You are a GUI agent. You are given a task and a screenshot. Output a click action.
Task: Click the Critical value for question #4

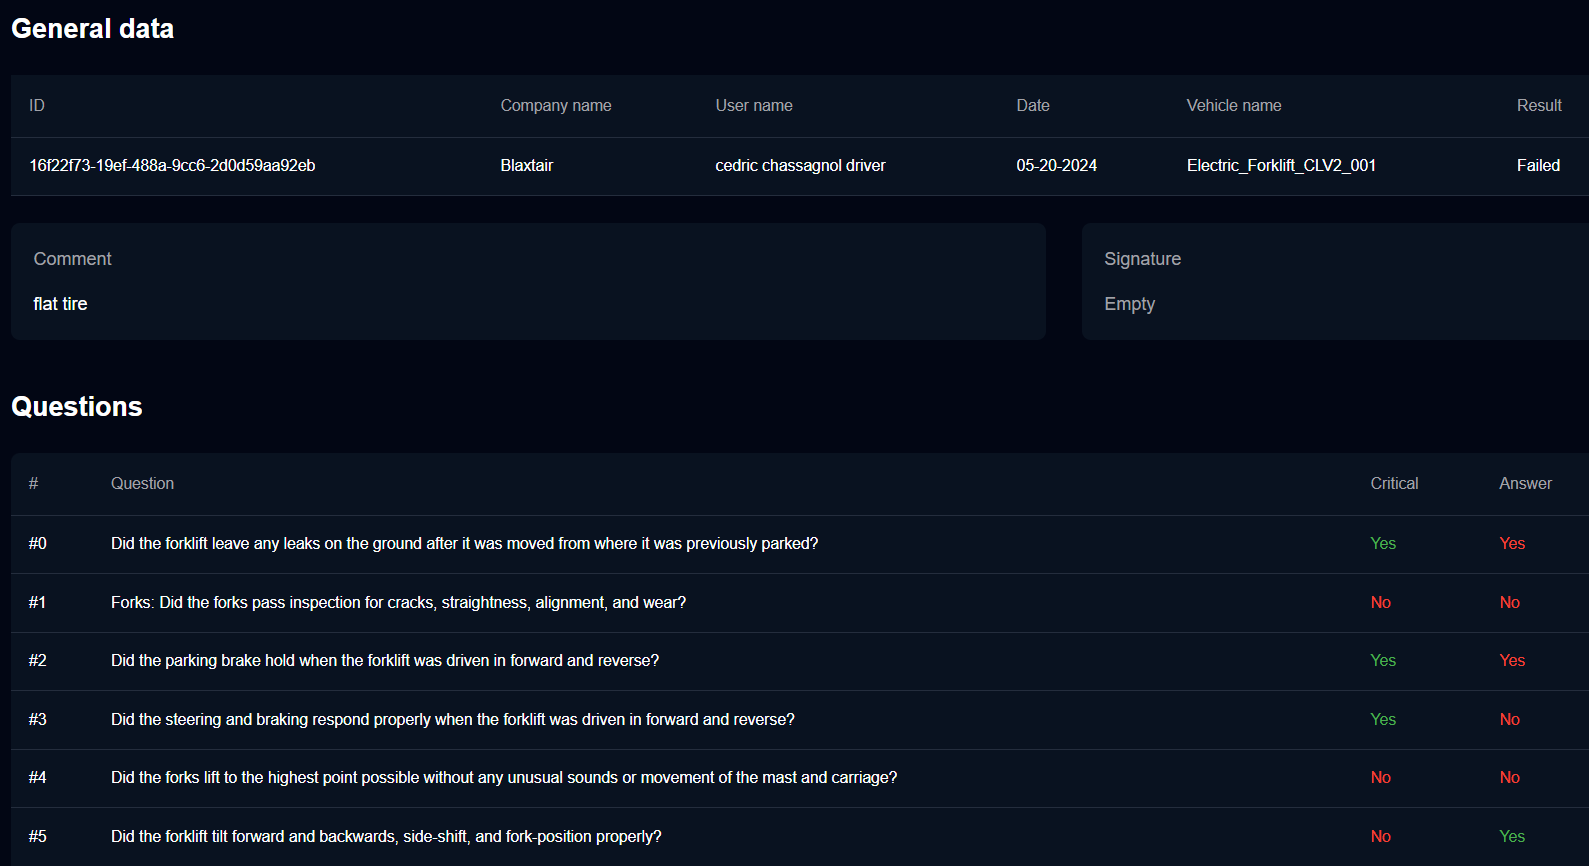(1380, 778)
